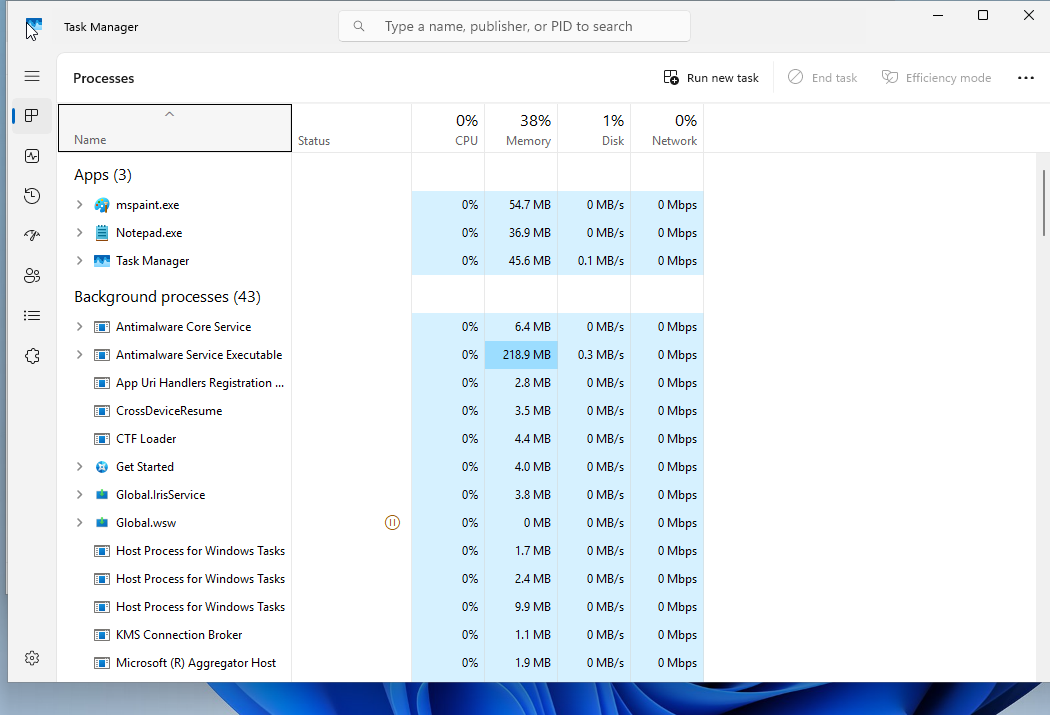Expand the Global.wsw process group

click(x=79, y=523)
